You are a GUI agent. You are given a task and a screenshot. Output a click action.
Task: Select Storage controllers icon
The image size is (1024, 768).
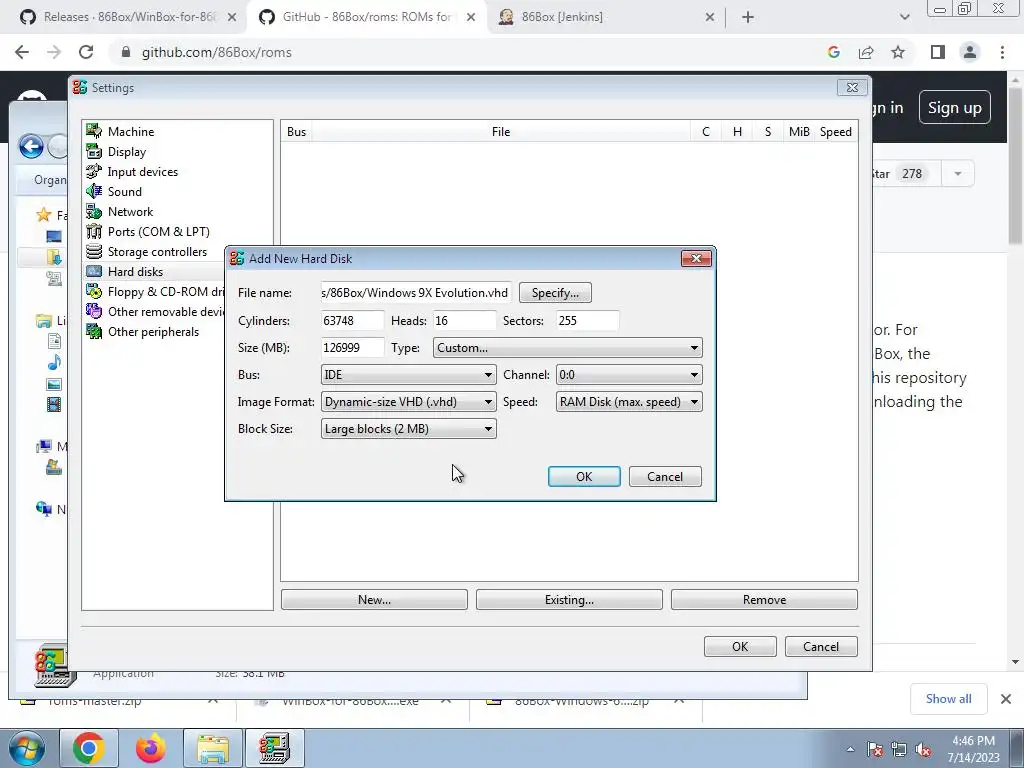(94, 251)
